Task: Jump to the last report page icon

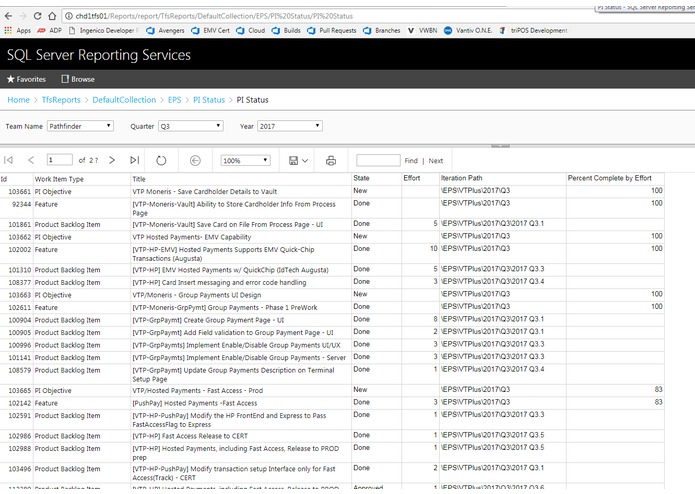Action: click(135, 160)
